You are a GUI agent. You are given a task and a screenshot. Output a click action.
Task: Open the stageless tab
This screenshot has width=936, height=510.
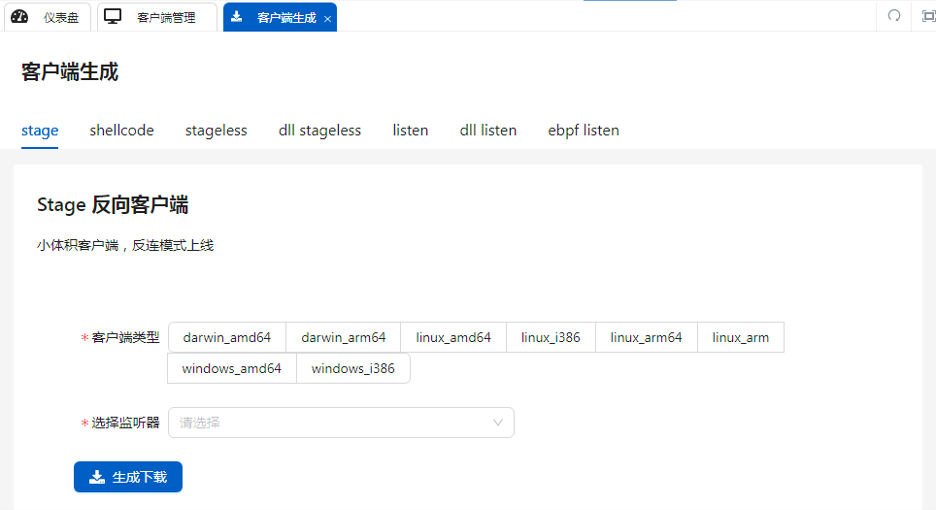[x=216, y=130]
